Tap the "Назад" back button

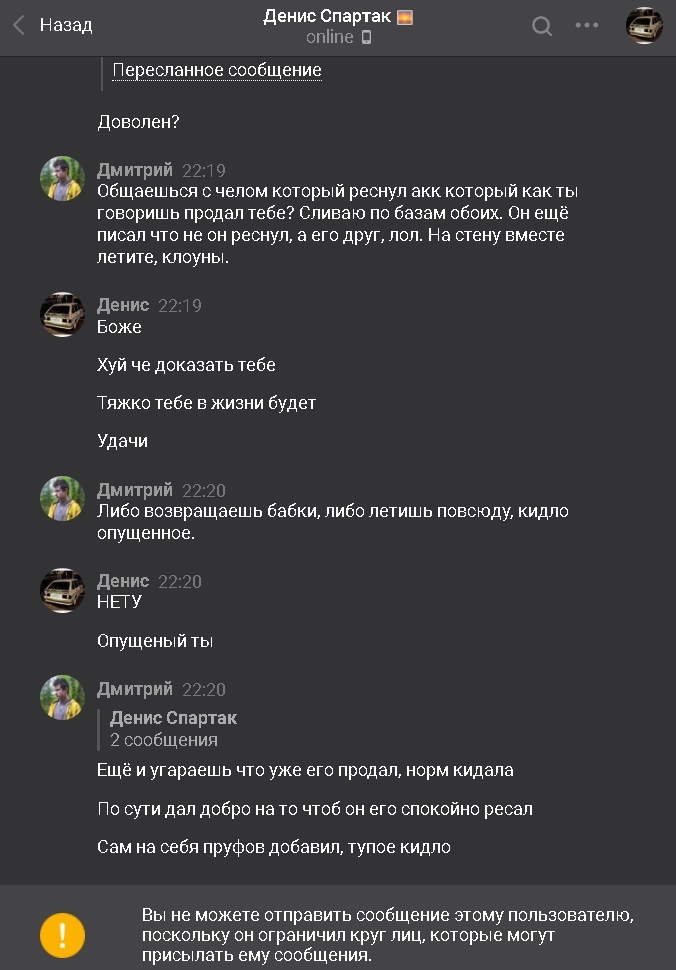pos(66,26)
